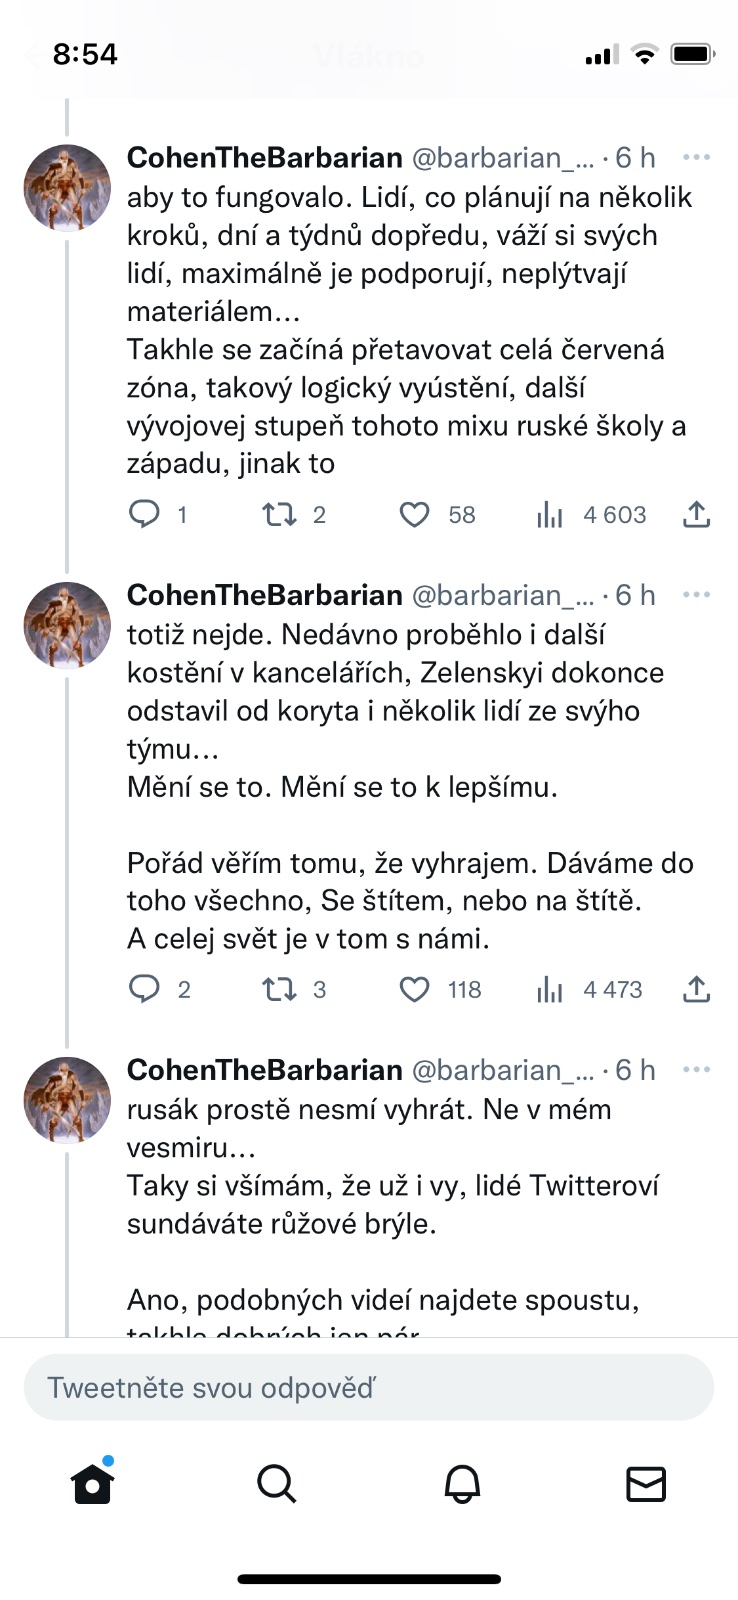Open CohenTheBarbarian profile name in first tweet
Image resolution: width=738 pixels, height=1600 pixels.
pyautogui.click(x=265, y=157)
